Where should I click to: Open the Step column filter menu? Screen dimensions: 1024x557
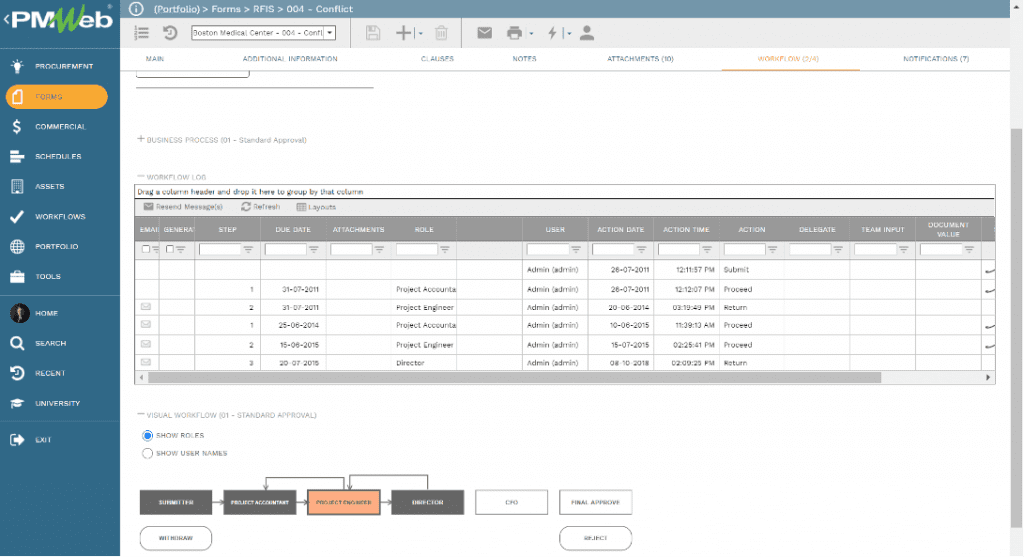(x=248, y=249)
